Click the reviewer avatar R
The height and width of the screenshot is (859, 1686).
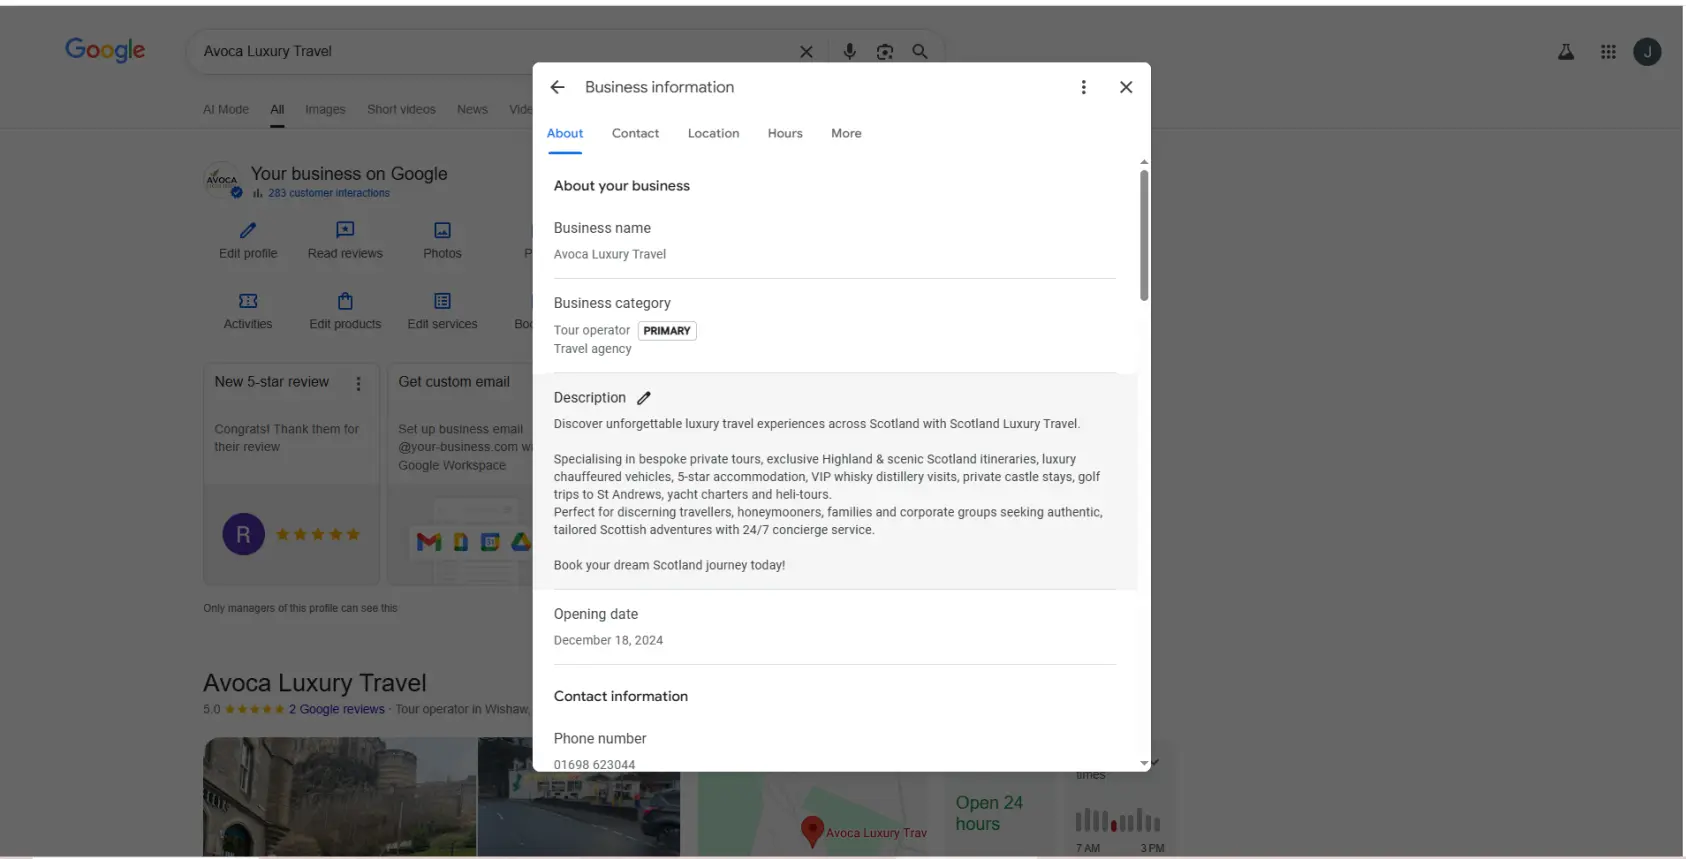243,535
